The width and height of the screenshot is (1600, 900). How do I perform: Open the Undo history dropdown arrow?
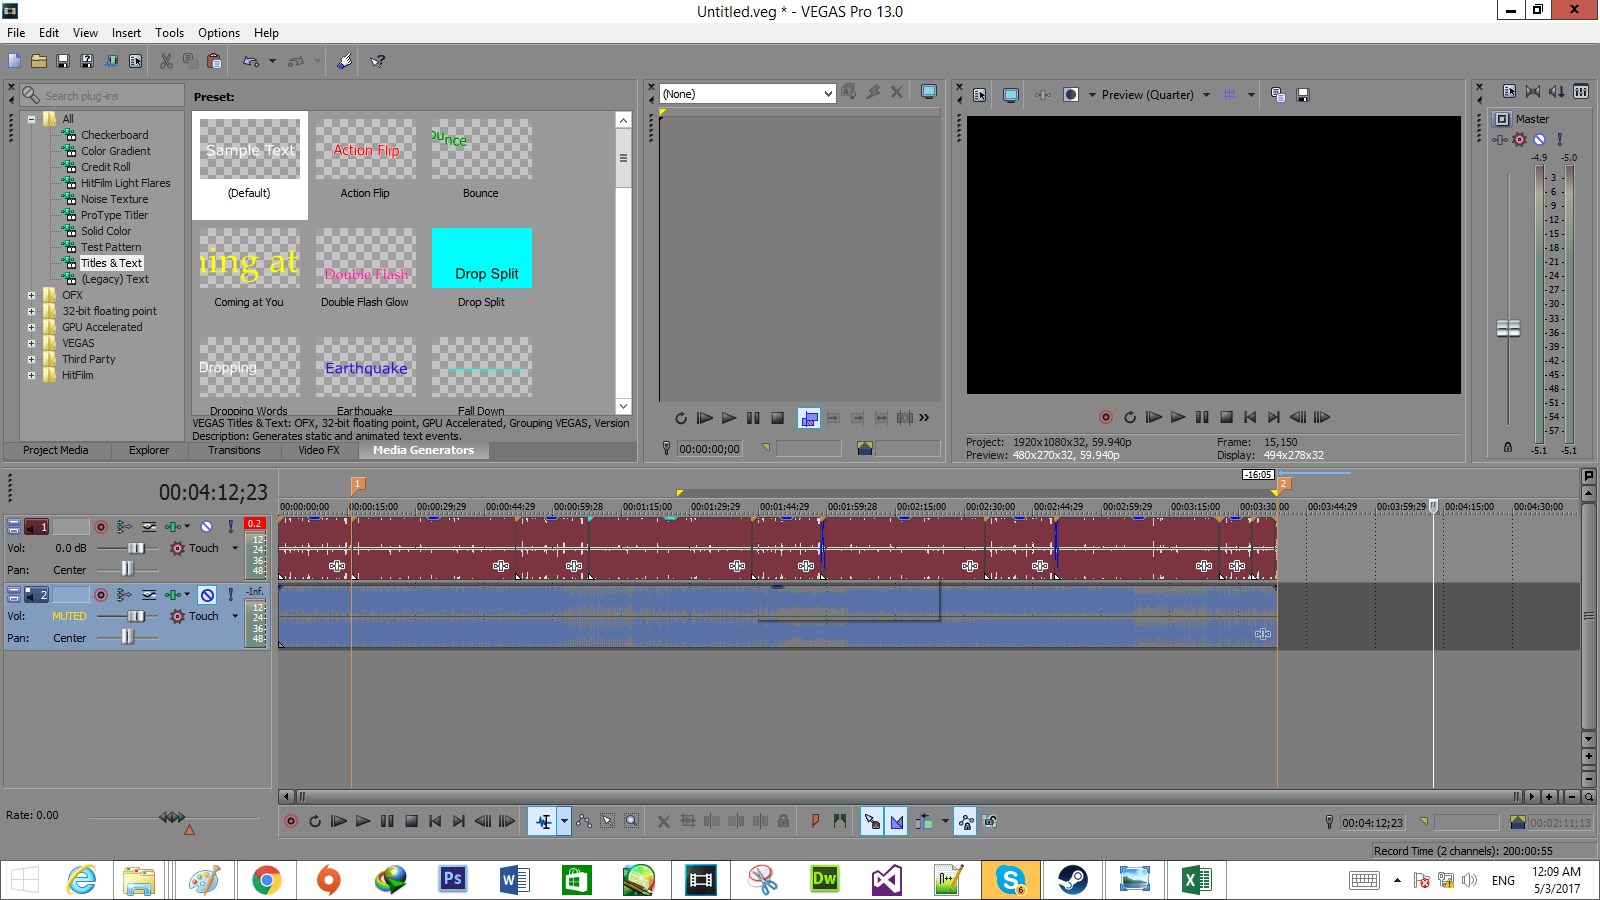pyautogui.click(x=272, y=61)
